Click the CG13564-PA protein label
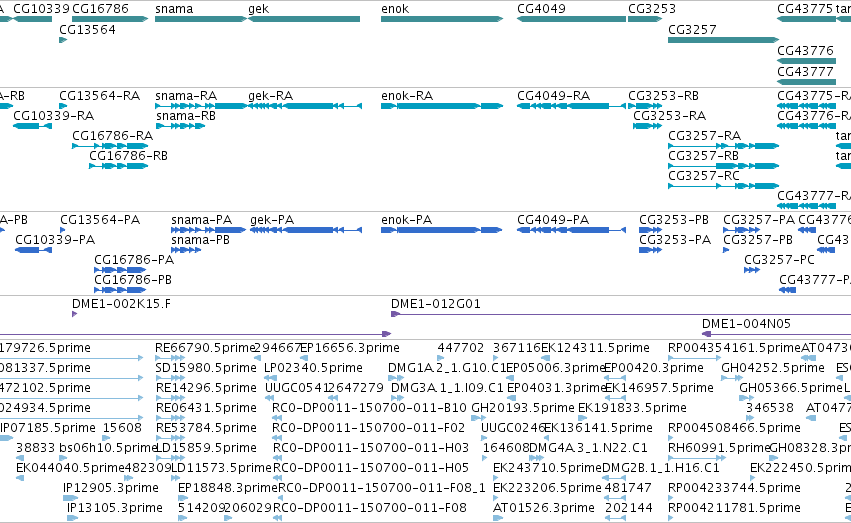The width and height of the screenshot is (851, 523). pyautogui.click(x=100, y=220)
